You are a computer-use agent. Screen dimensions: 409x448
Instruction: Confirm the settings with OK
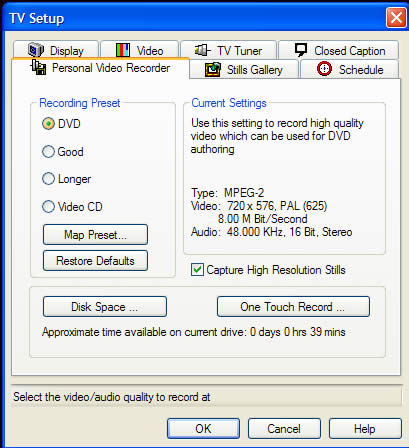point(203,429)
